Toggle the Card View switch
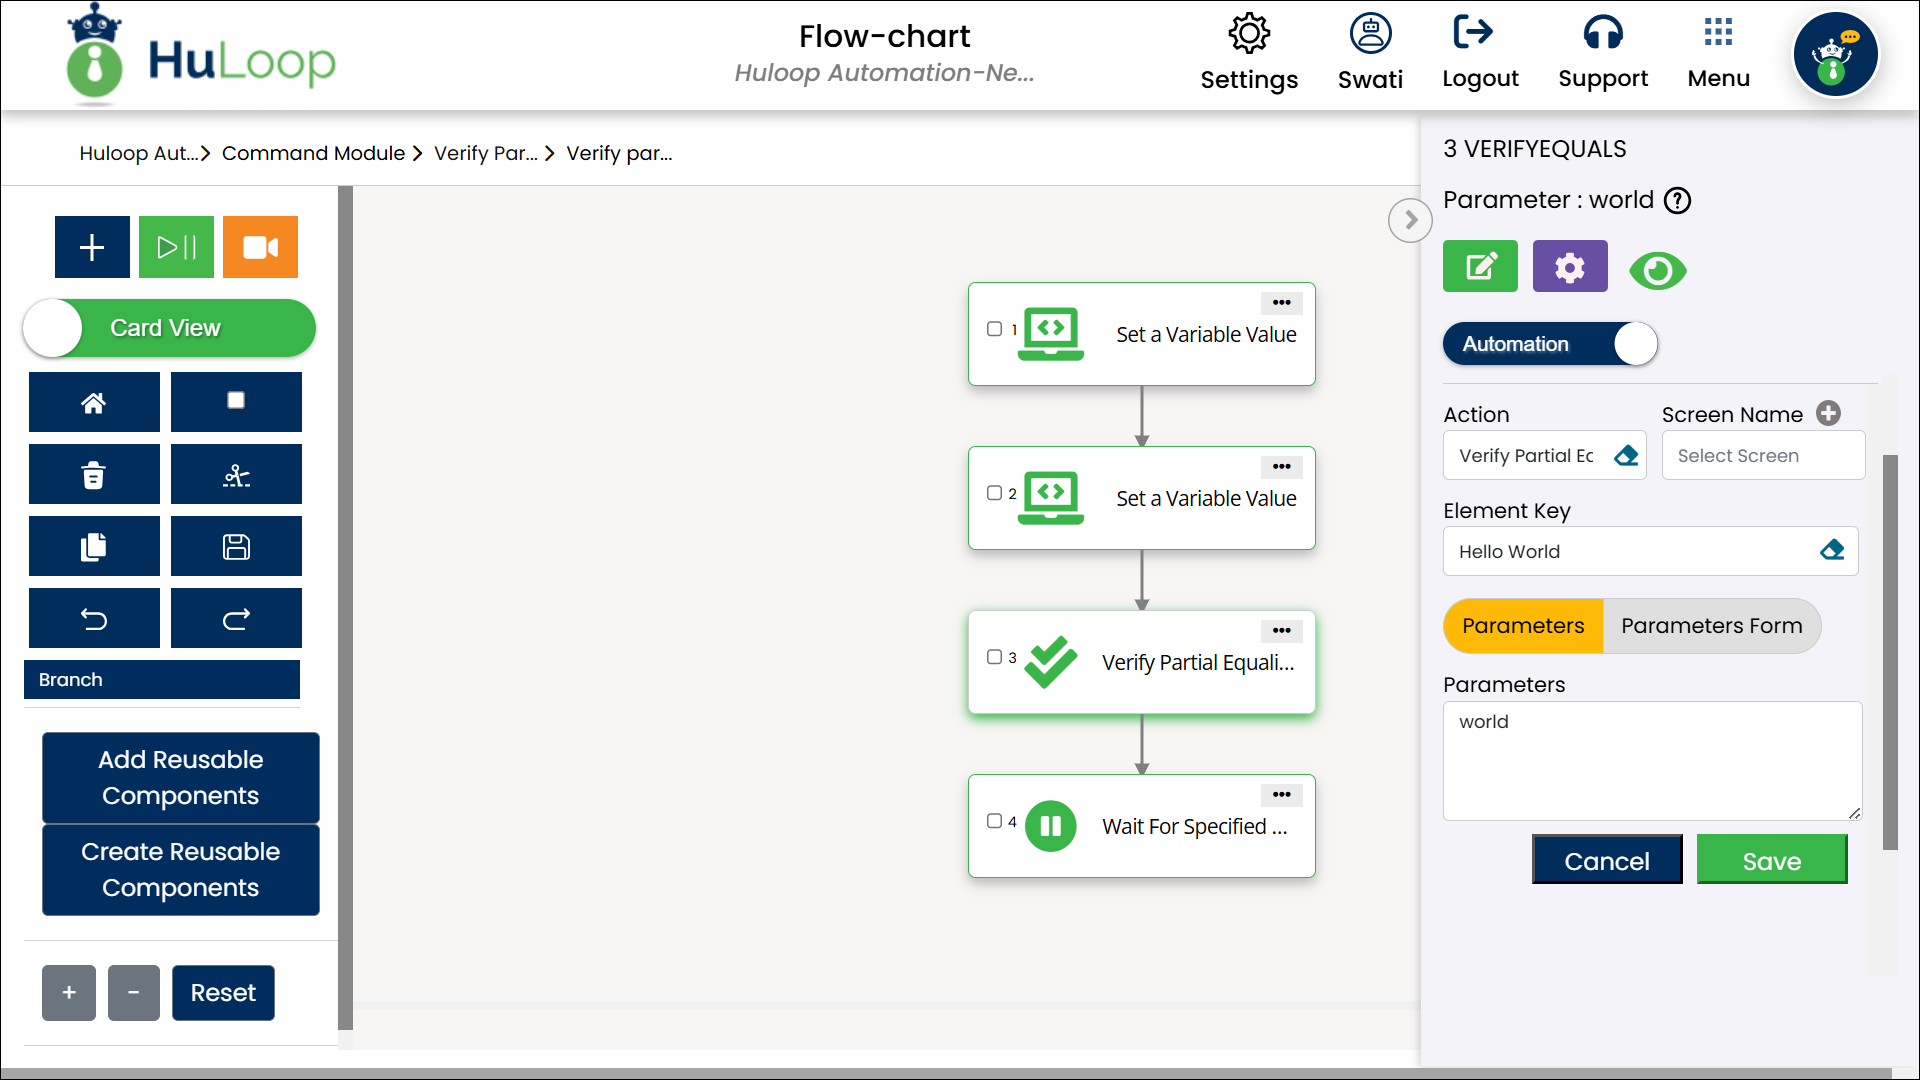The image size is (1920, 1080). point(169,328)
